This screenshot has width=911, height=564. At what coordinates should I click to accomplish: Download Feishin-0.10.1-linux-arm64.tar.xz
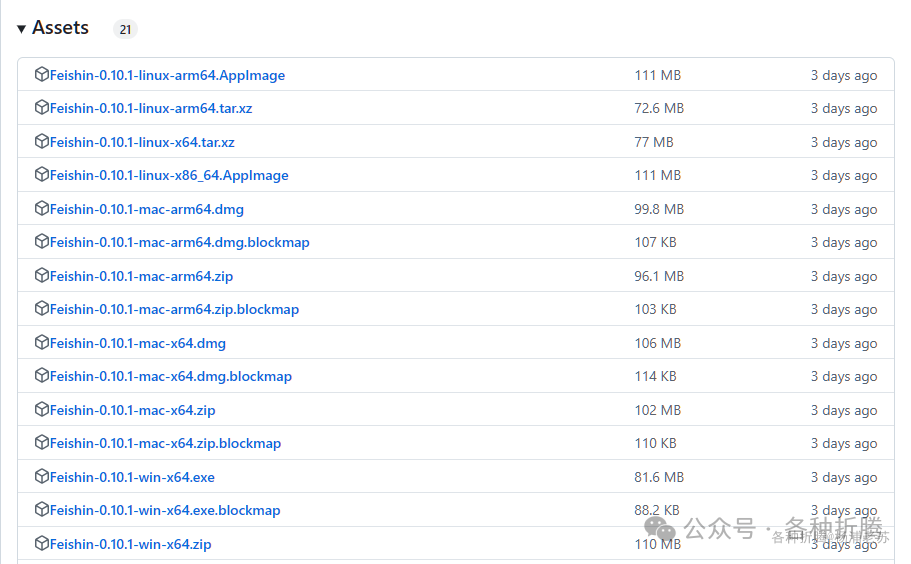click(151, 109)
